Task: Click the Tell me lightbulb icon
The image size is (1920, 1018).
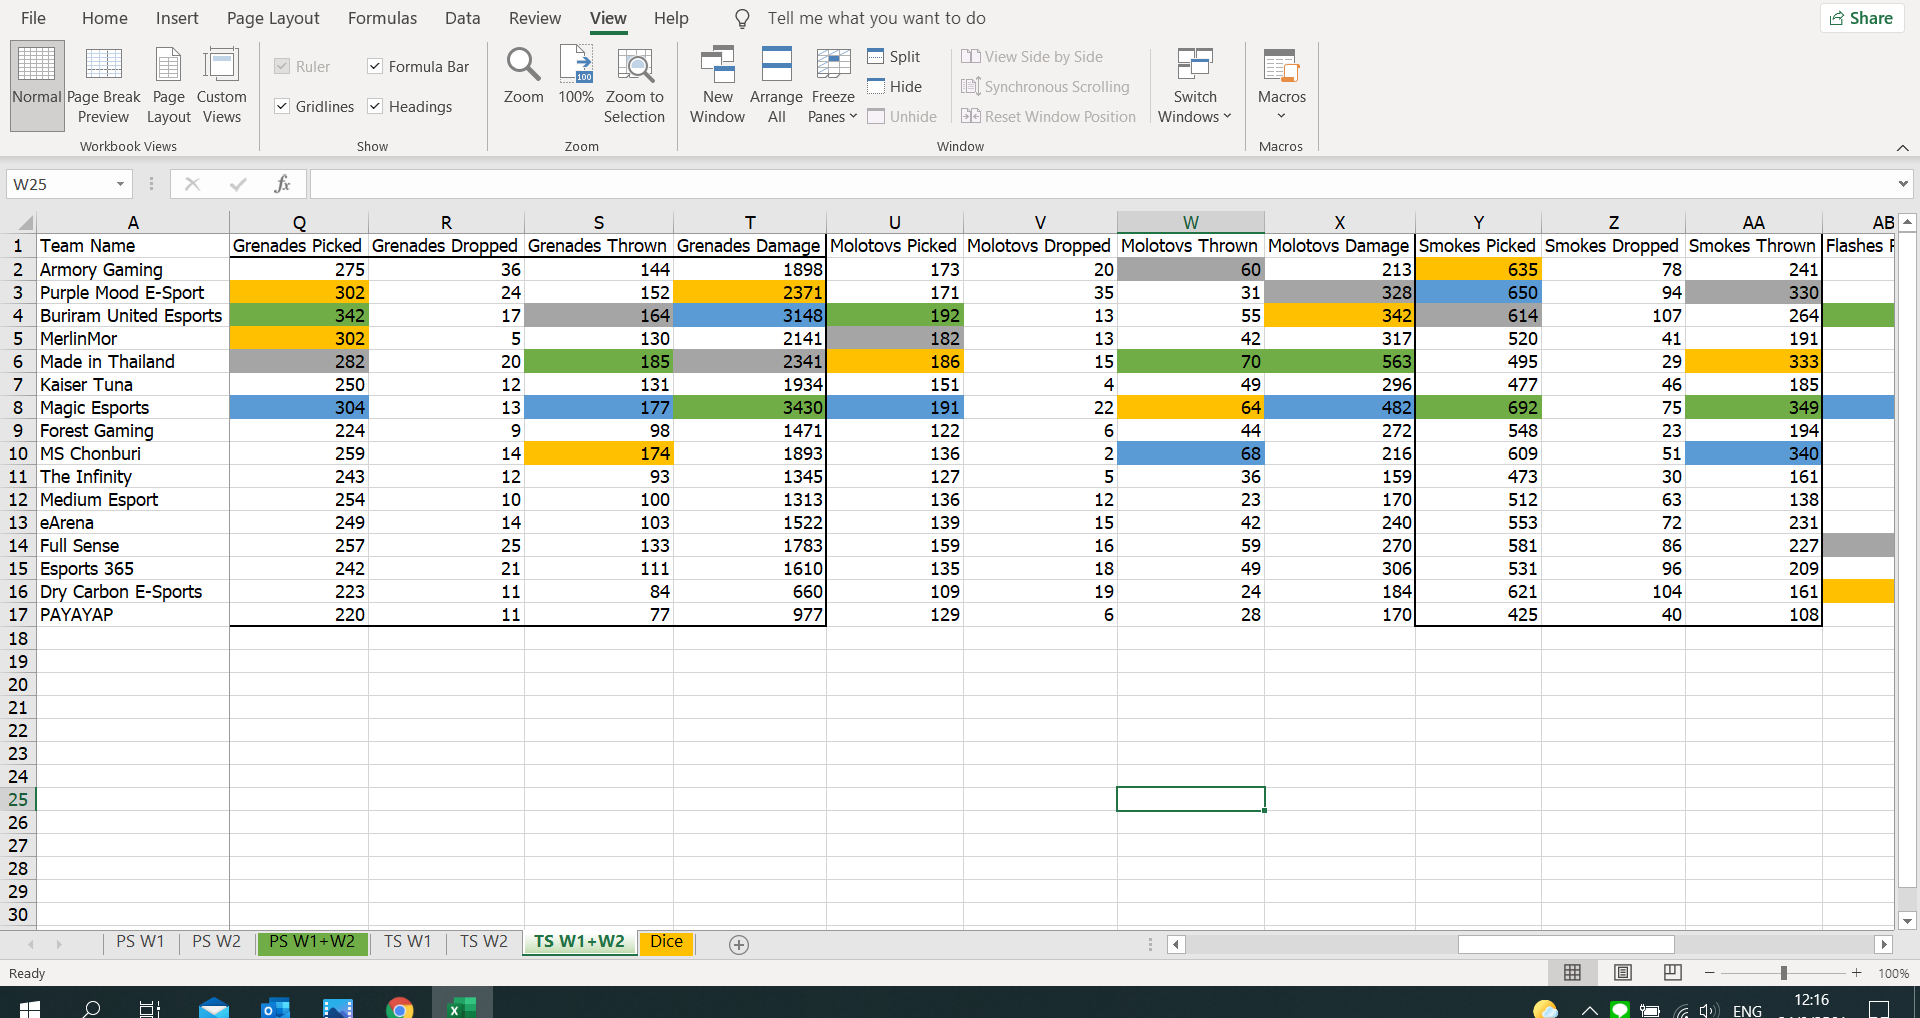Action: [x=742, y=19]
